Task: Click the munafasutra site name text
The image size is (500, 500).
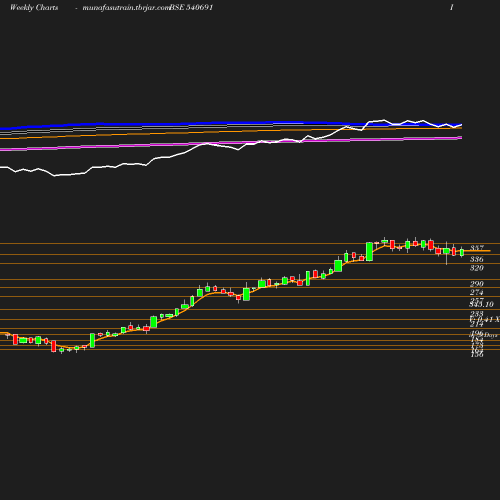Action: point(126,8)
